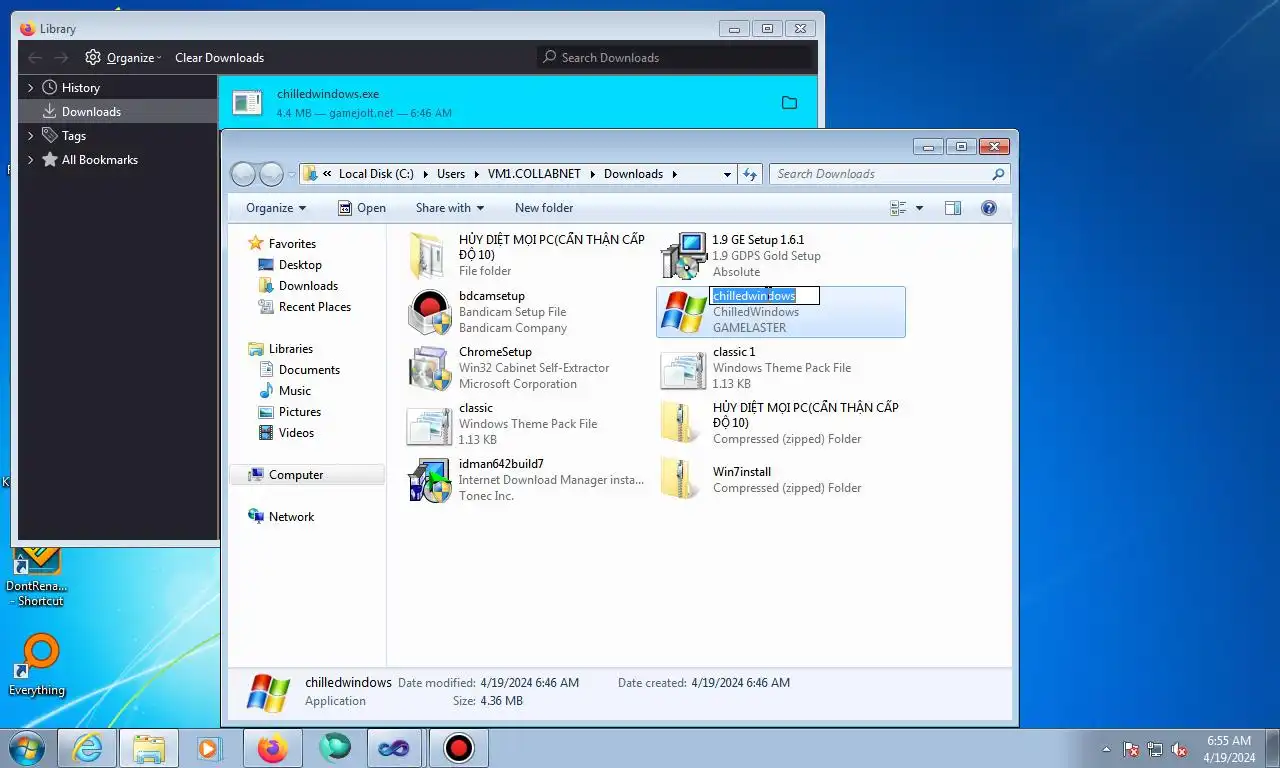Screen dimensions: 1280x768
Task: Open Windows Explorer taskbar button
Action: [x=149, y=748]
